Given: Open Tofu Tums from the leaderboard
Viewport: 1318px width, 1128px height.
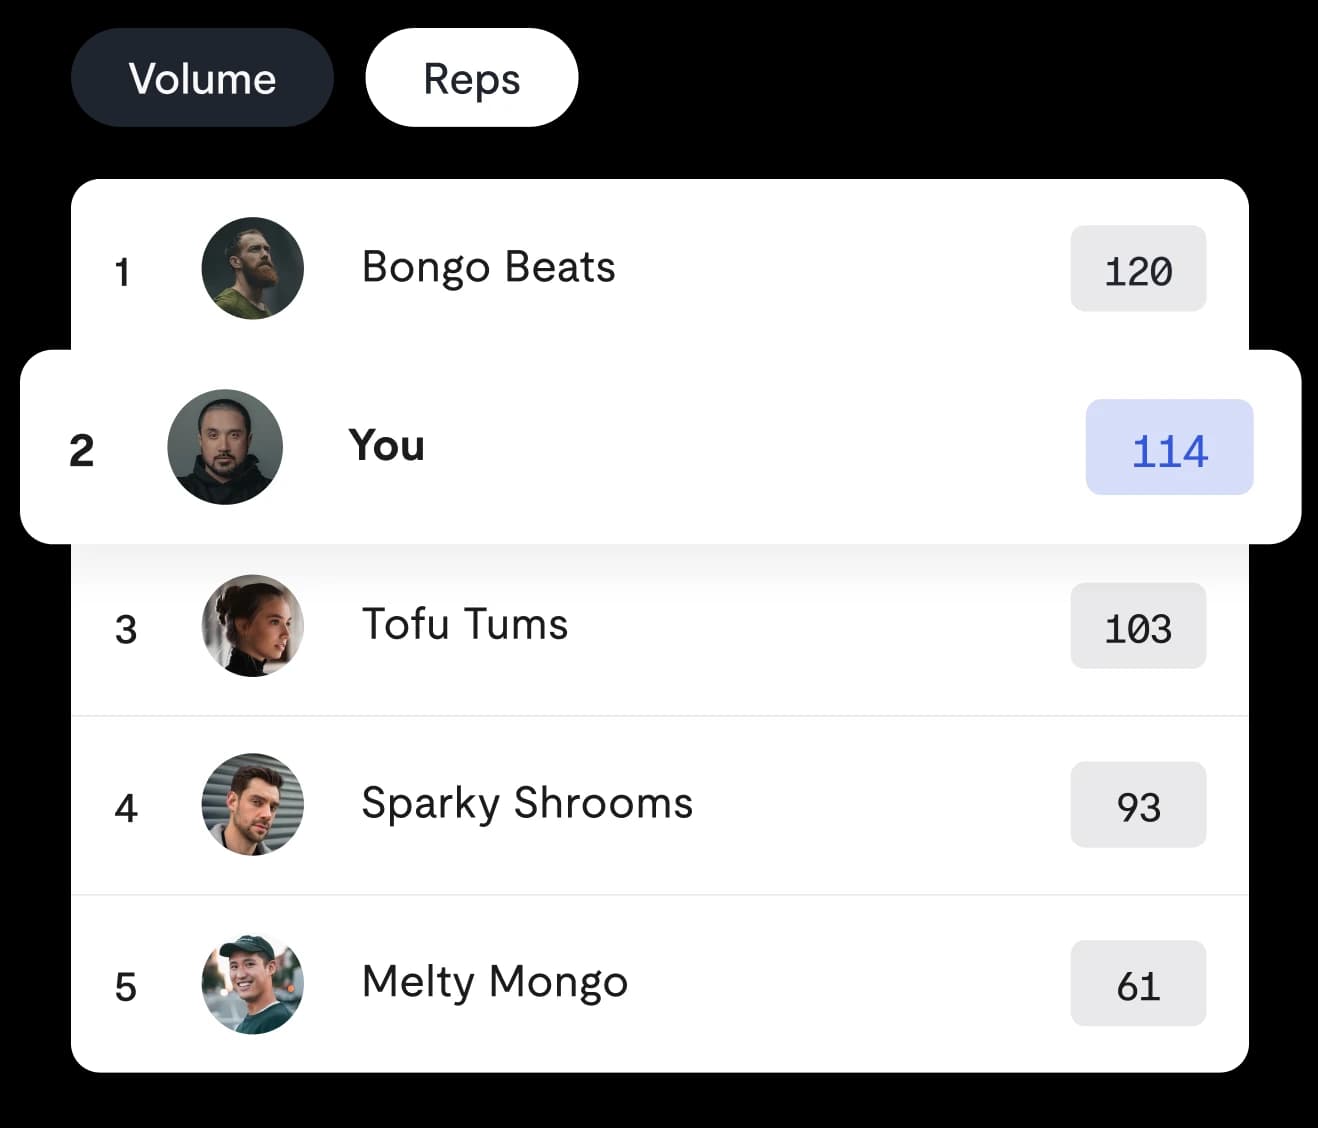Looking at the screenshot, I should click(x=465, y=625).
